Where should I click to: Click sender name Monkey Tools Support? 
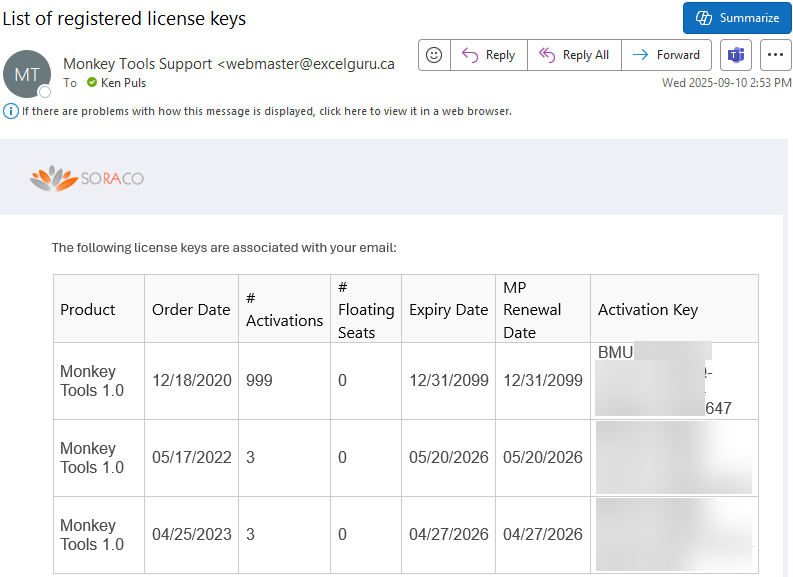click(138, 64)
